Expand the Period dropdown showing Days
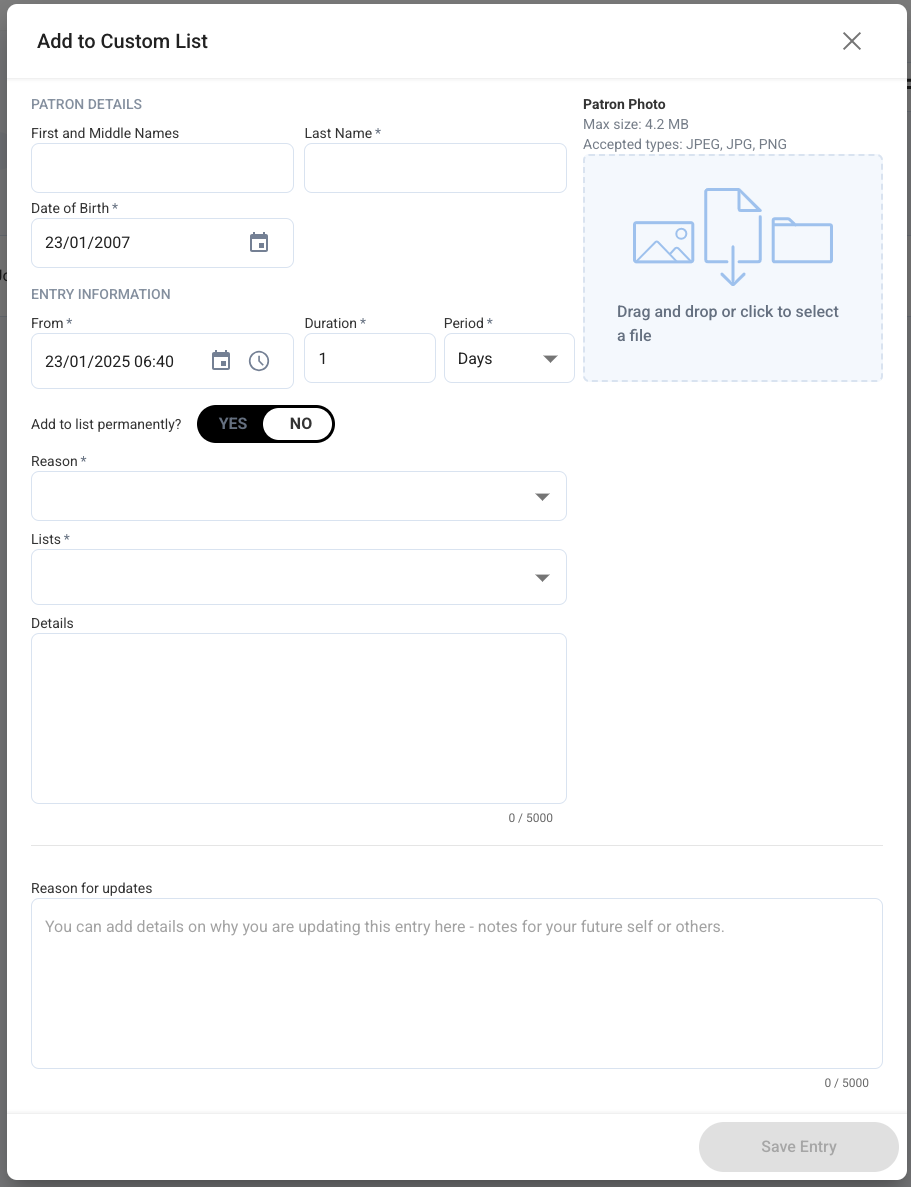This screenshot has height=1187, width=911. (509, 358)
